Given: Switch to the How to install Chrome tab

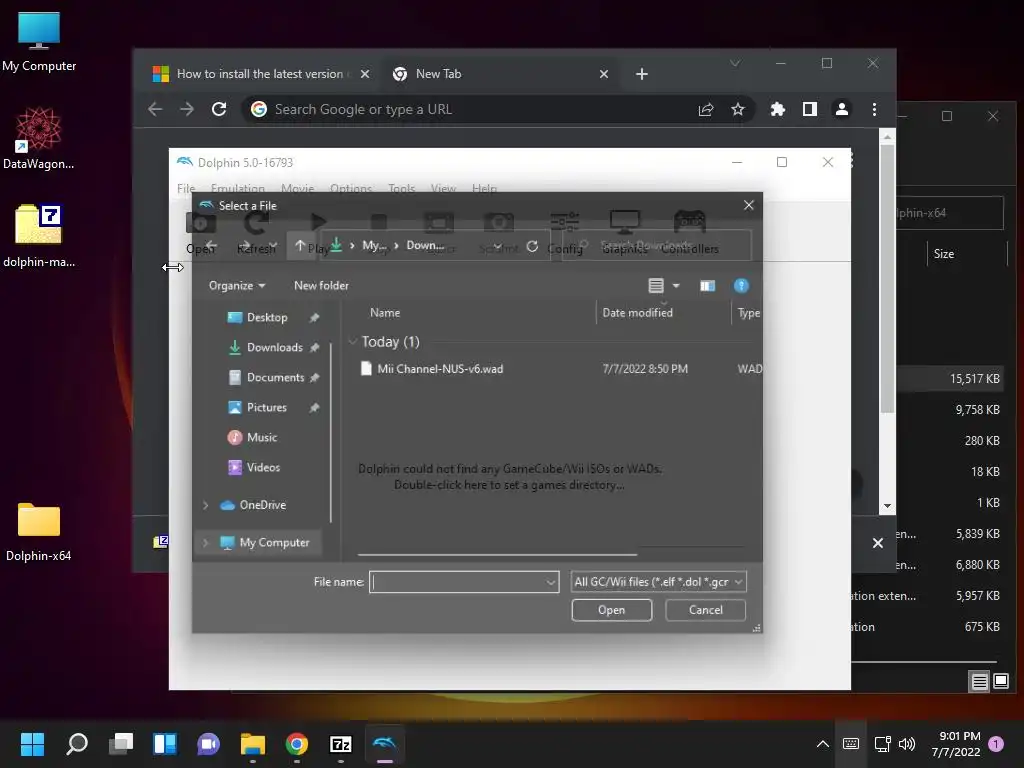Looking at the screenshot, I should tap(259, 74).
